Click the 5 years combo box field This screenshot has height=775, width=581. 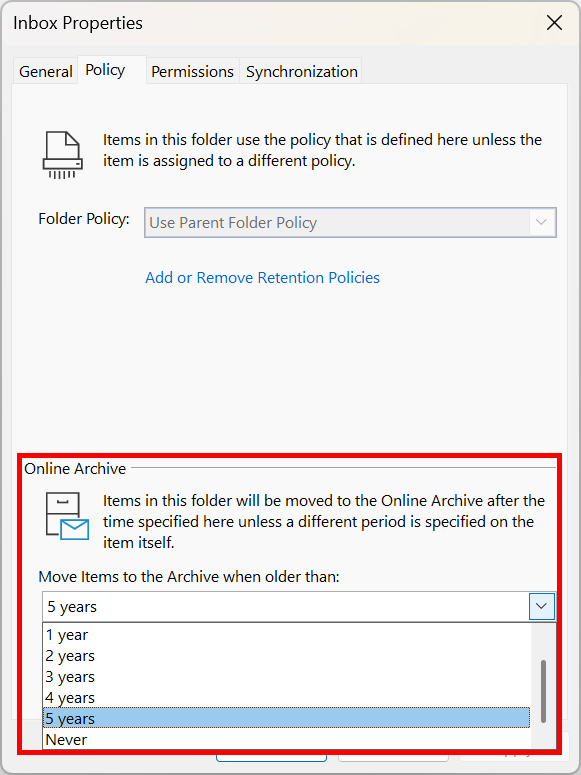[299, 606]
